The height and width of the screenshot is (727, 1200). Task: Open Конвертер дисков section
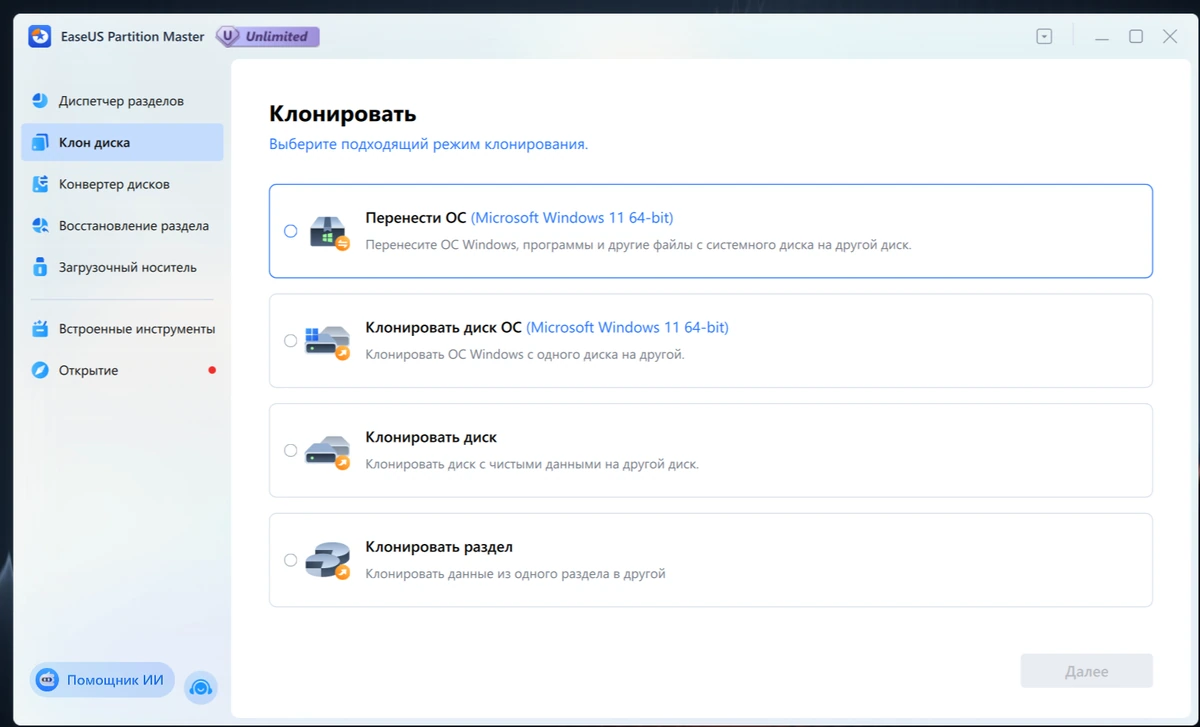pos(122,184)
